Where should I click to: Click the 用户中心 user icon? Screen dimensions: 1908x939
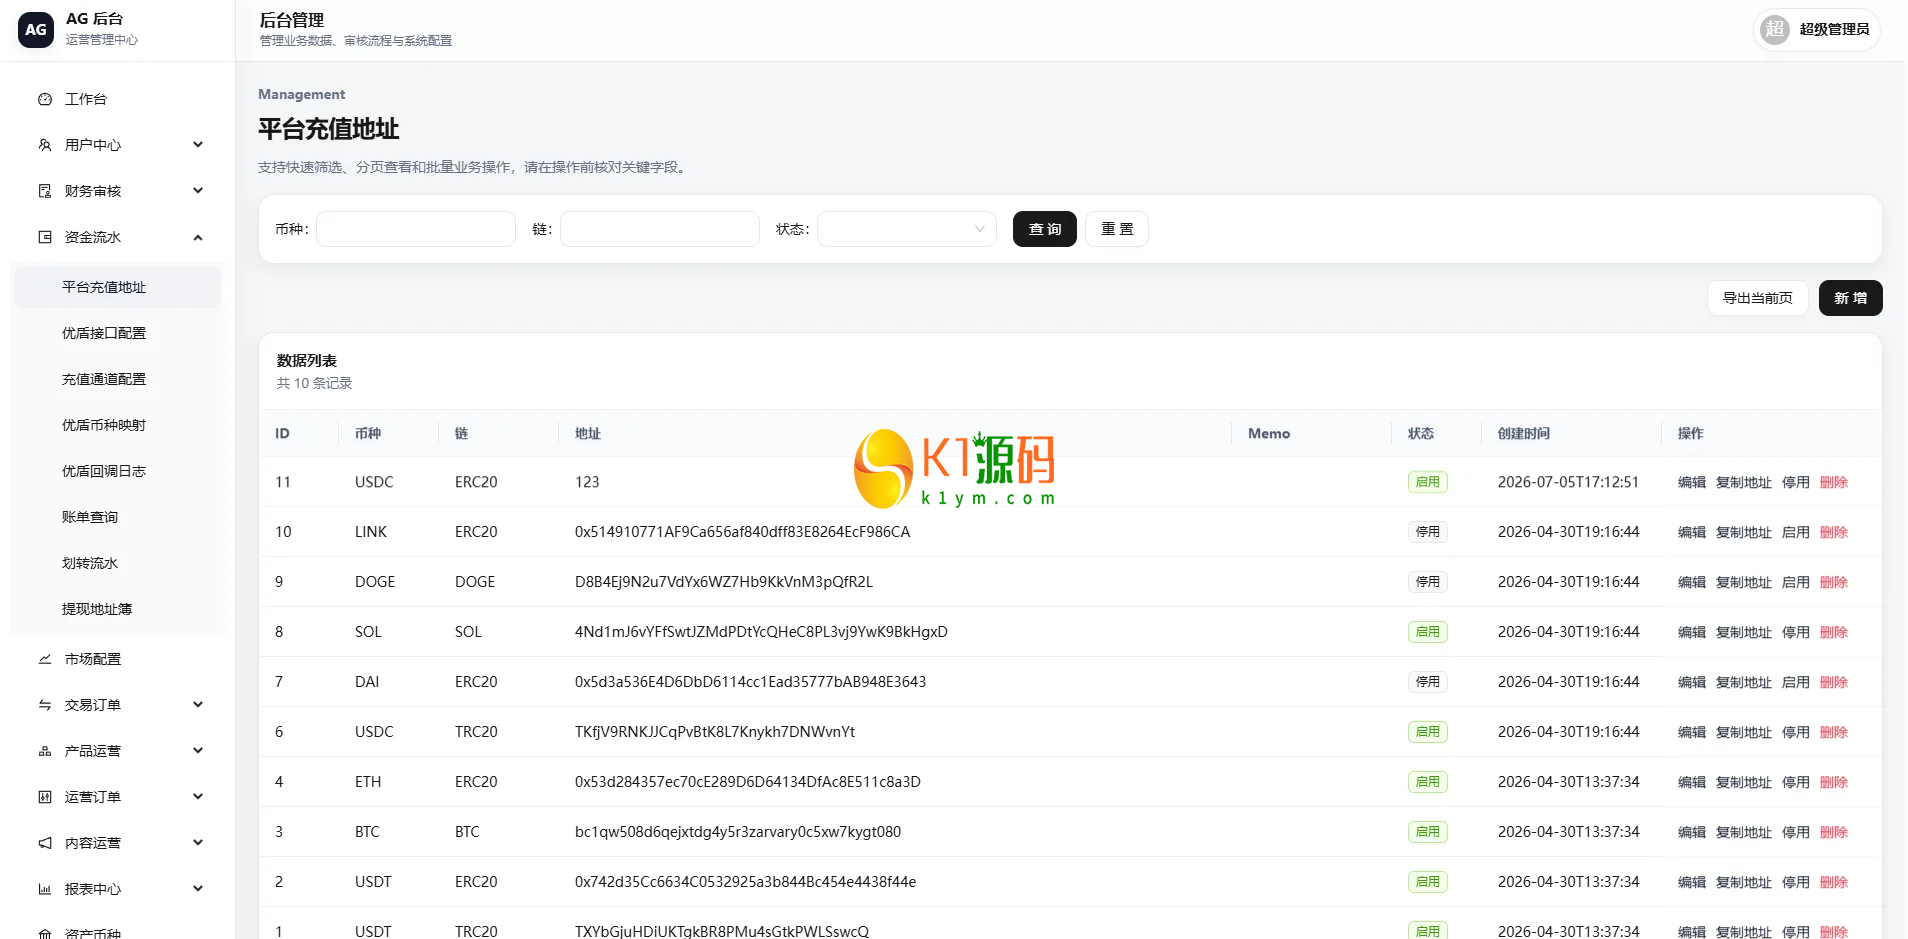click(x=45, y=145)
